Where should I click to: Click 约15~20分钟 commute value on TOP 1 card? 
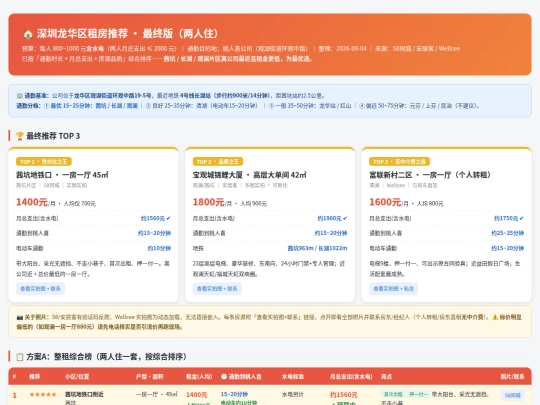click(154, 233)
